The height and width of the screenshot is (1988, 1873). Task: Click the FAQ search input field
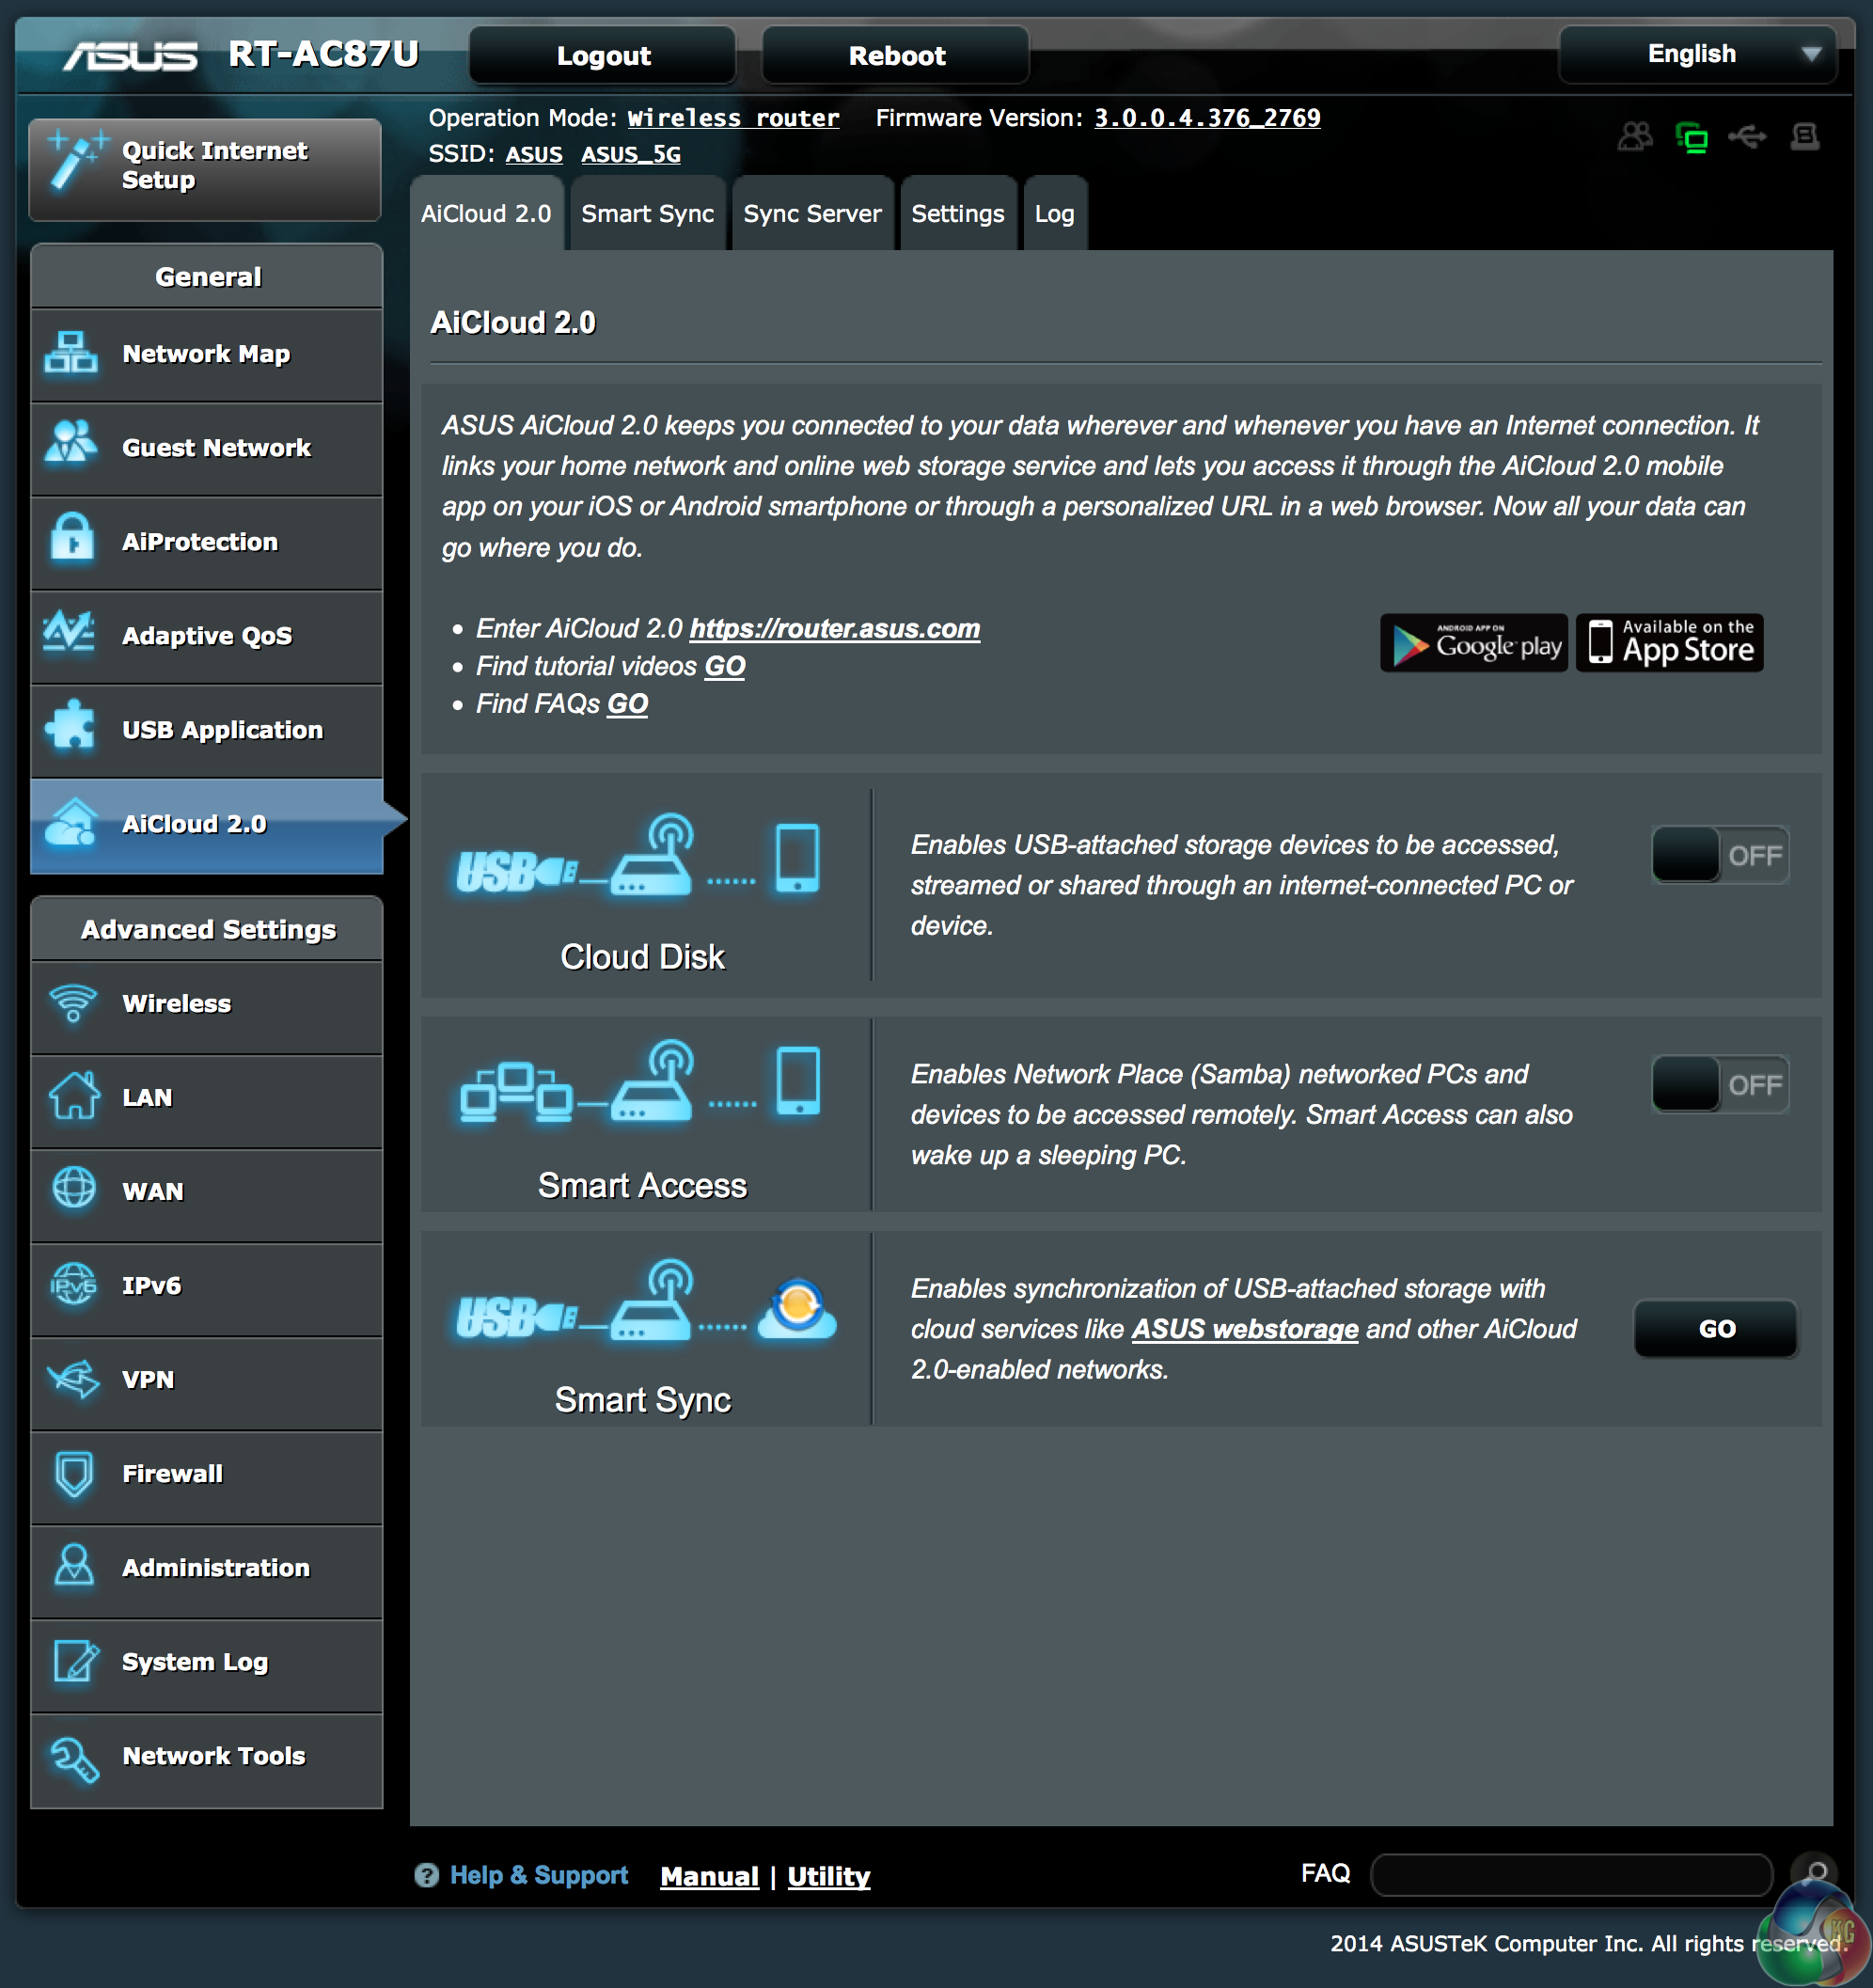[1571, 1874]
